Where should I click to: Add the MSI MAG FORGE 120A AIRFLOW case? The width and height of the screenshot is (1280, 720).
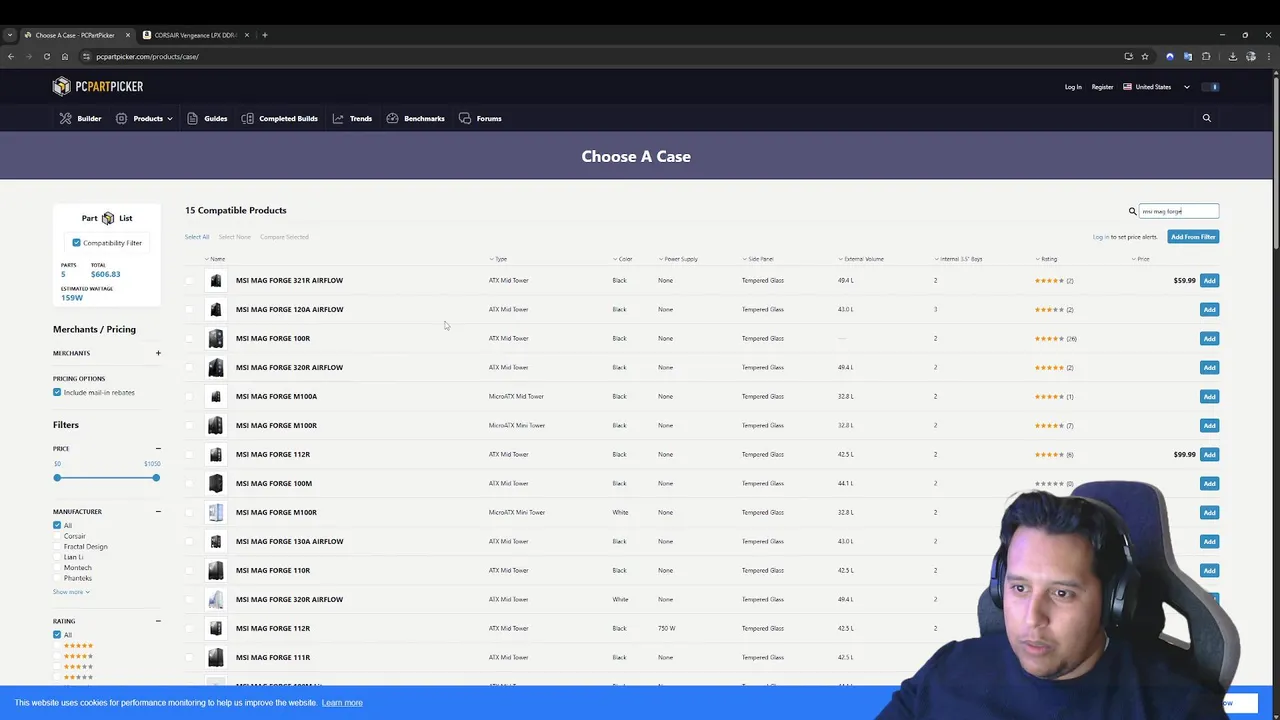coord(1209,310)
